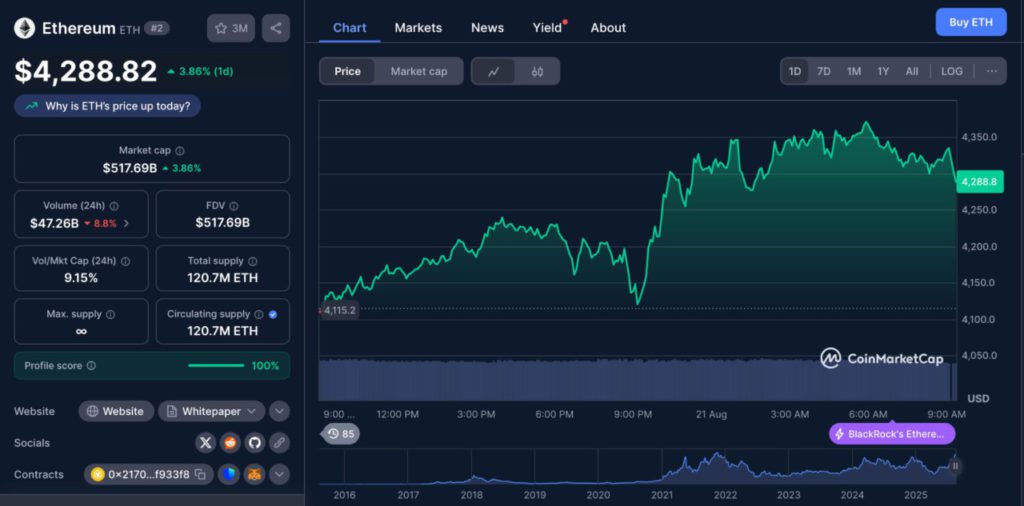The width and height of the screenshot is (1024, 506).
Task: Switch to candlestick chart view
Action: click(537, 71)
